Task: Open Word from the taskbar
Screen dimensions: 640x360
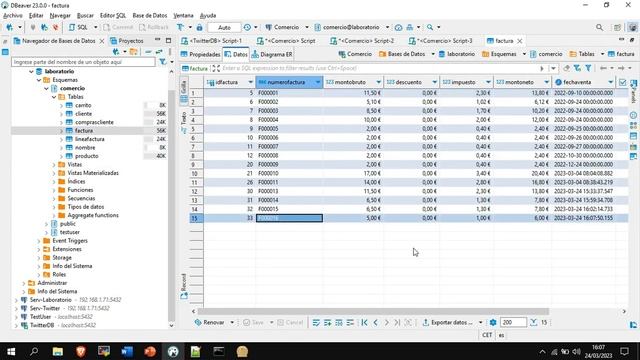Action: [127, 351]
